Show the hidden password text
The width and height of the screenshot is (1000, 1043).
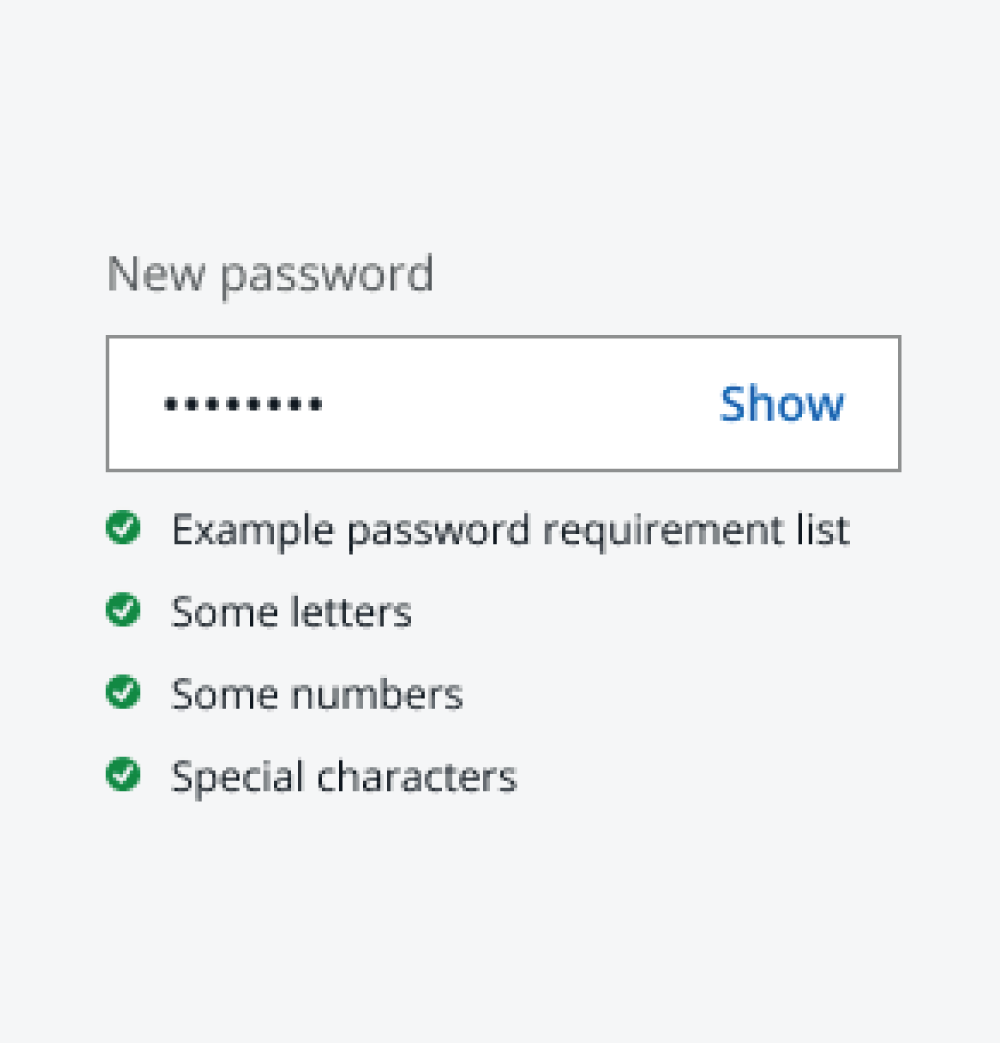coord(781,403)
